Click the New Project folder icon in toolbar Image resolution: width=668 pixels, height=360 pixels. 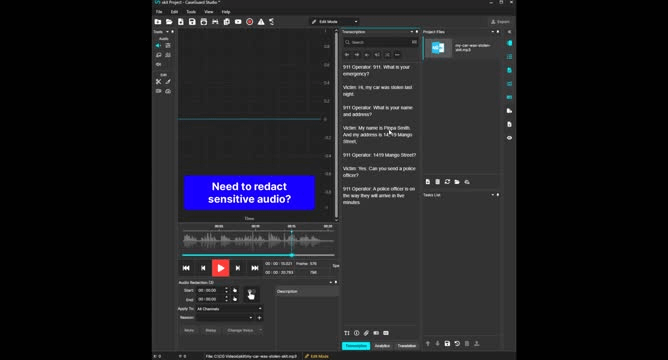tap(158, 22)
